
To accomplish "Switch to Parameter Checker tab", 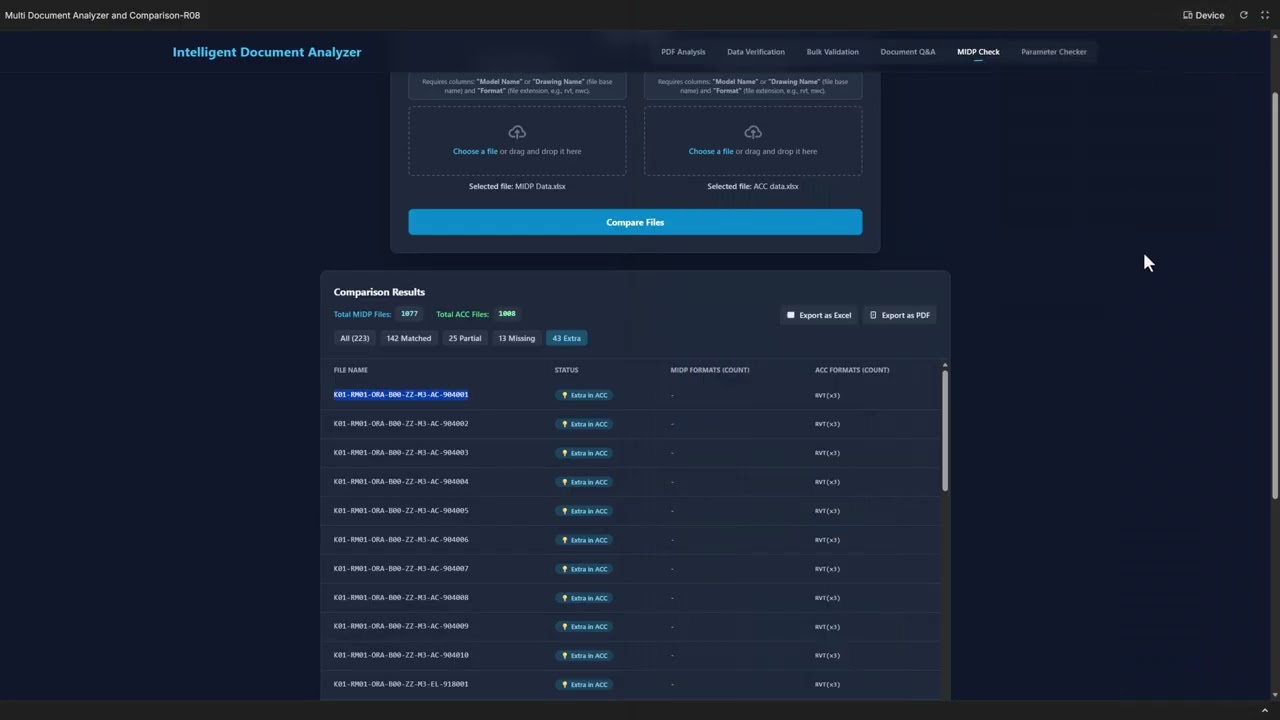I will point(1054,52).
